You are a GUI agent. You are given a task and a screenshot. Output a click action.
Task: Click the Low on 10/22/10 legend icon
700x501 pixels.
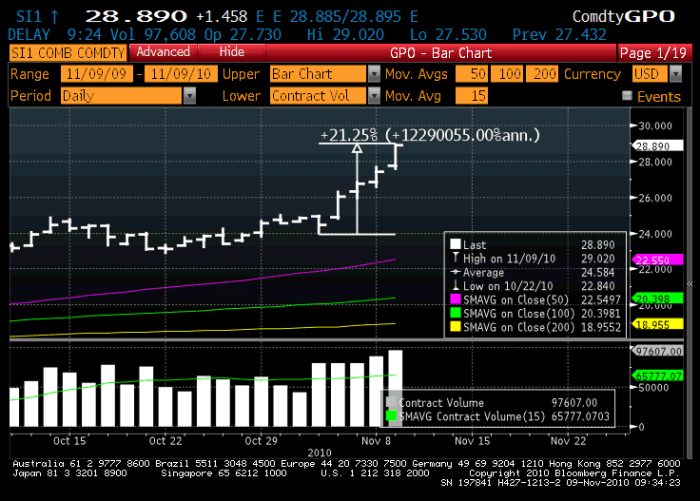455,285
